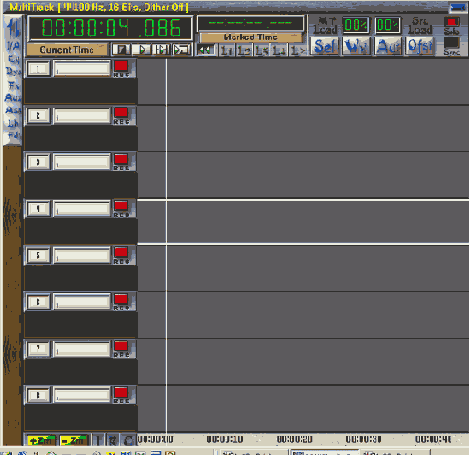Viewport: 469px width, 455px height.
Task: Arm recording on track 4
Action: point(121,206)
